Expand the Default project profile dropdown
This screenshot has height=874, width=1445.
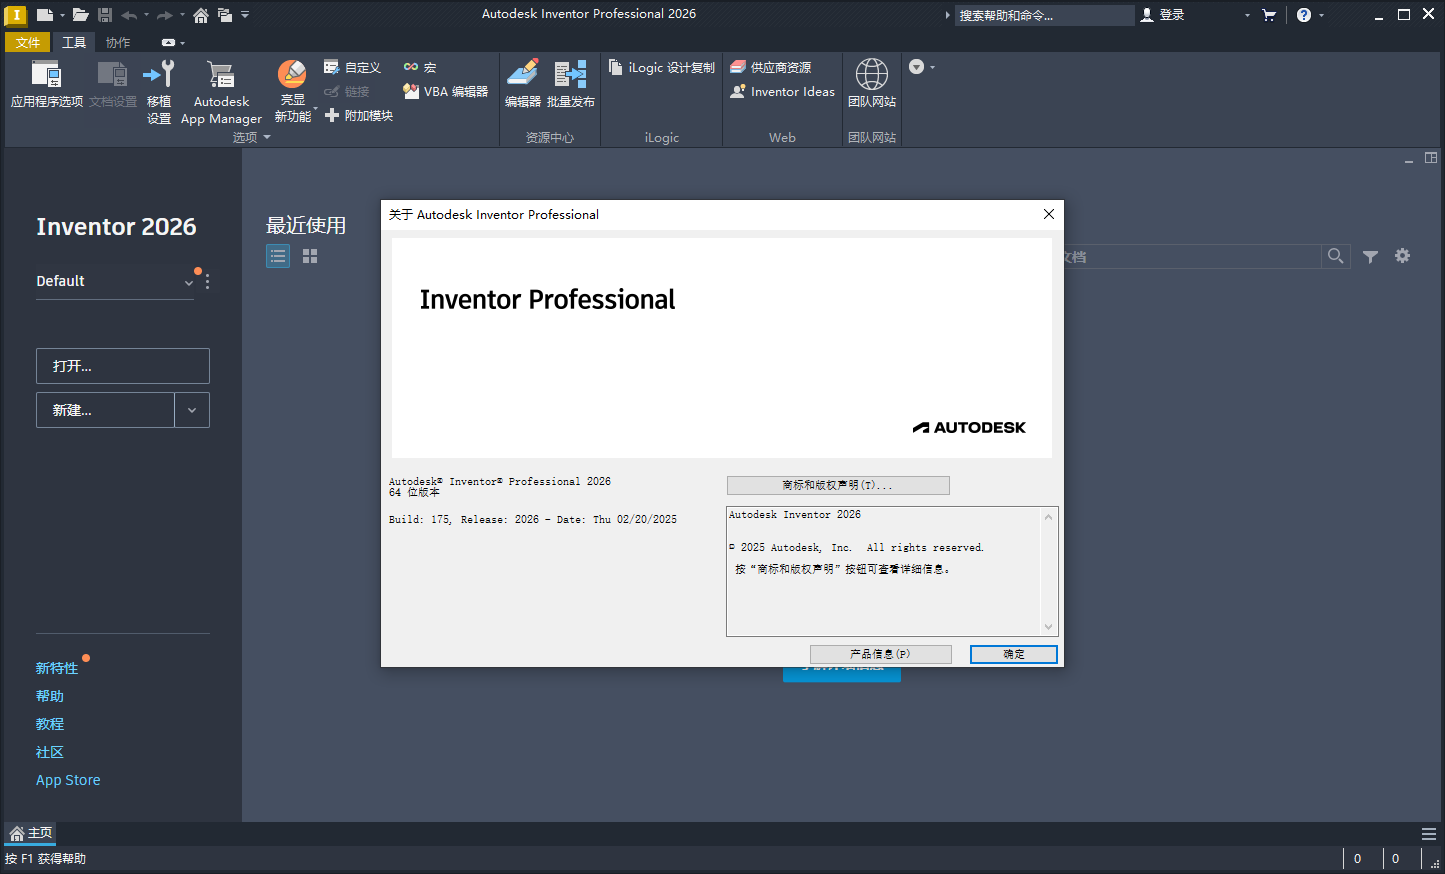pyautogui.click(x=188, y=283)
